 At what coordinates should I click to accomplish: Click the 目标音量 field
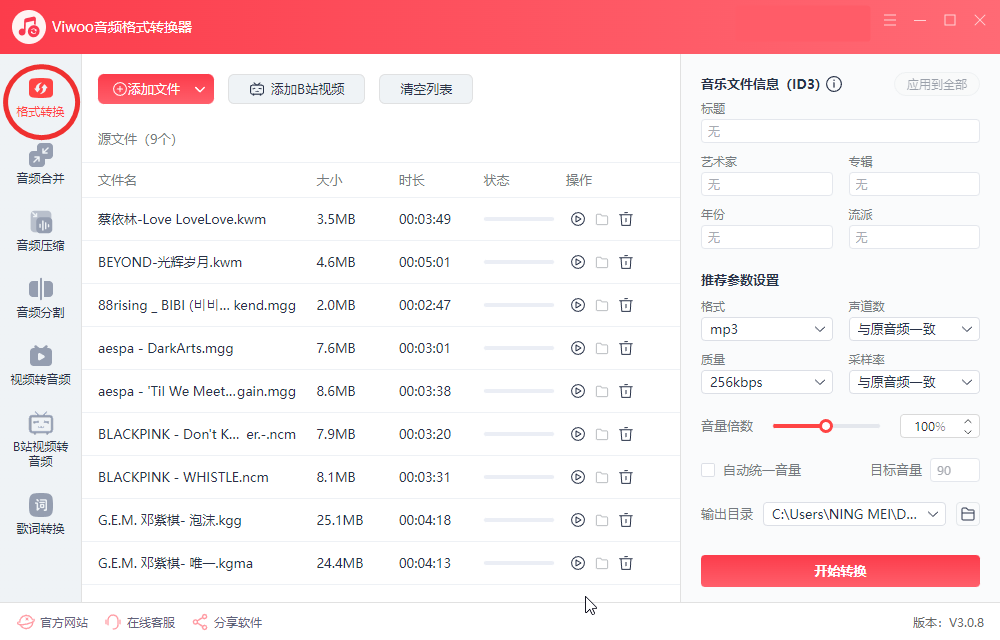coord(955,470)
